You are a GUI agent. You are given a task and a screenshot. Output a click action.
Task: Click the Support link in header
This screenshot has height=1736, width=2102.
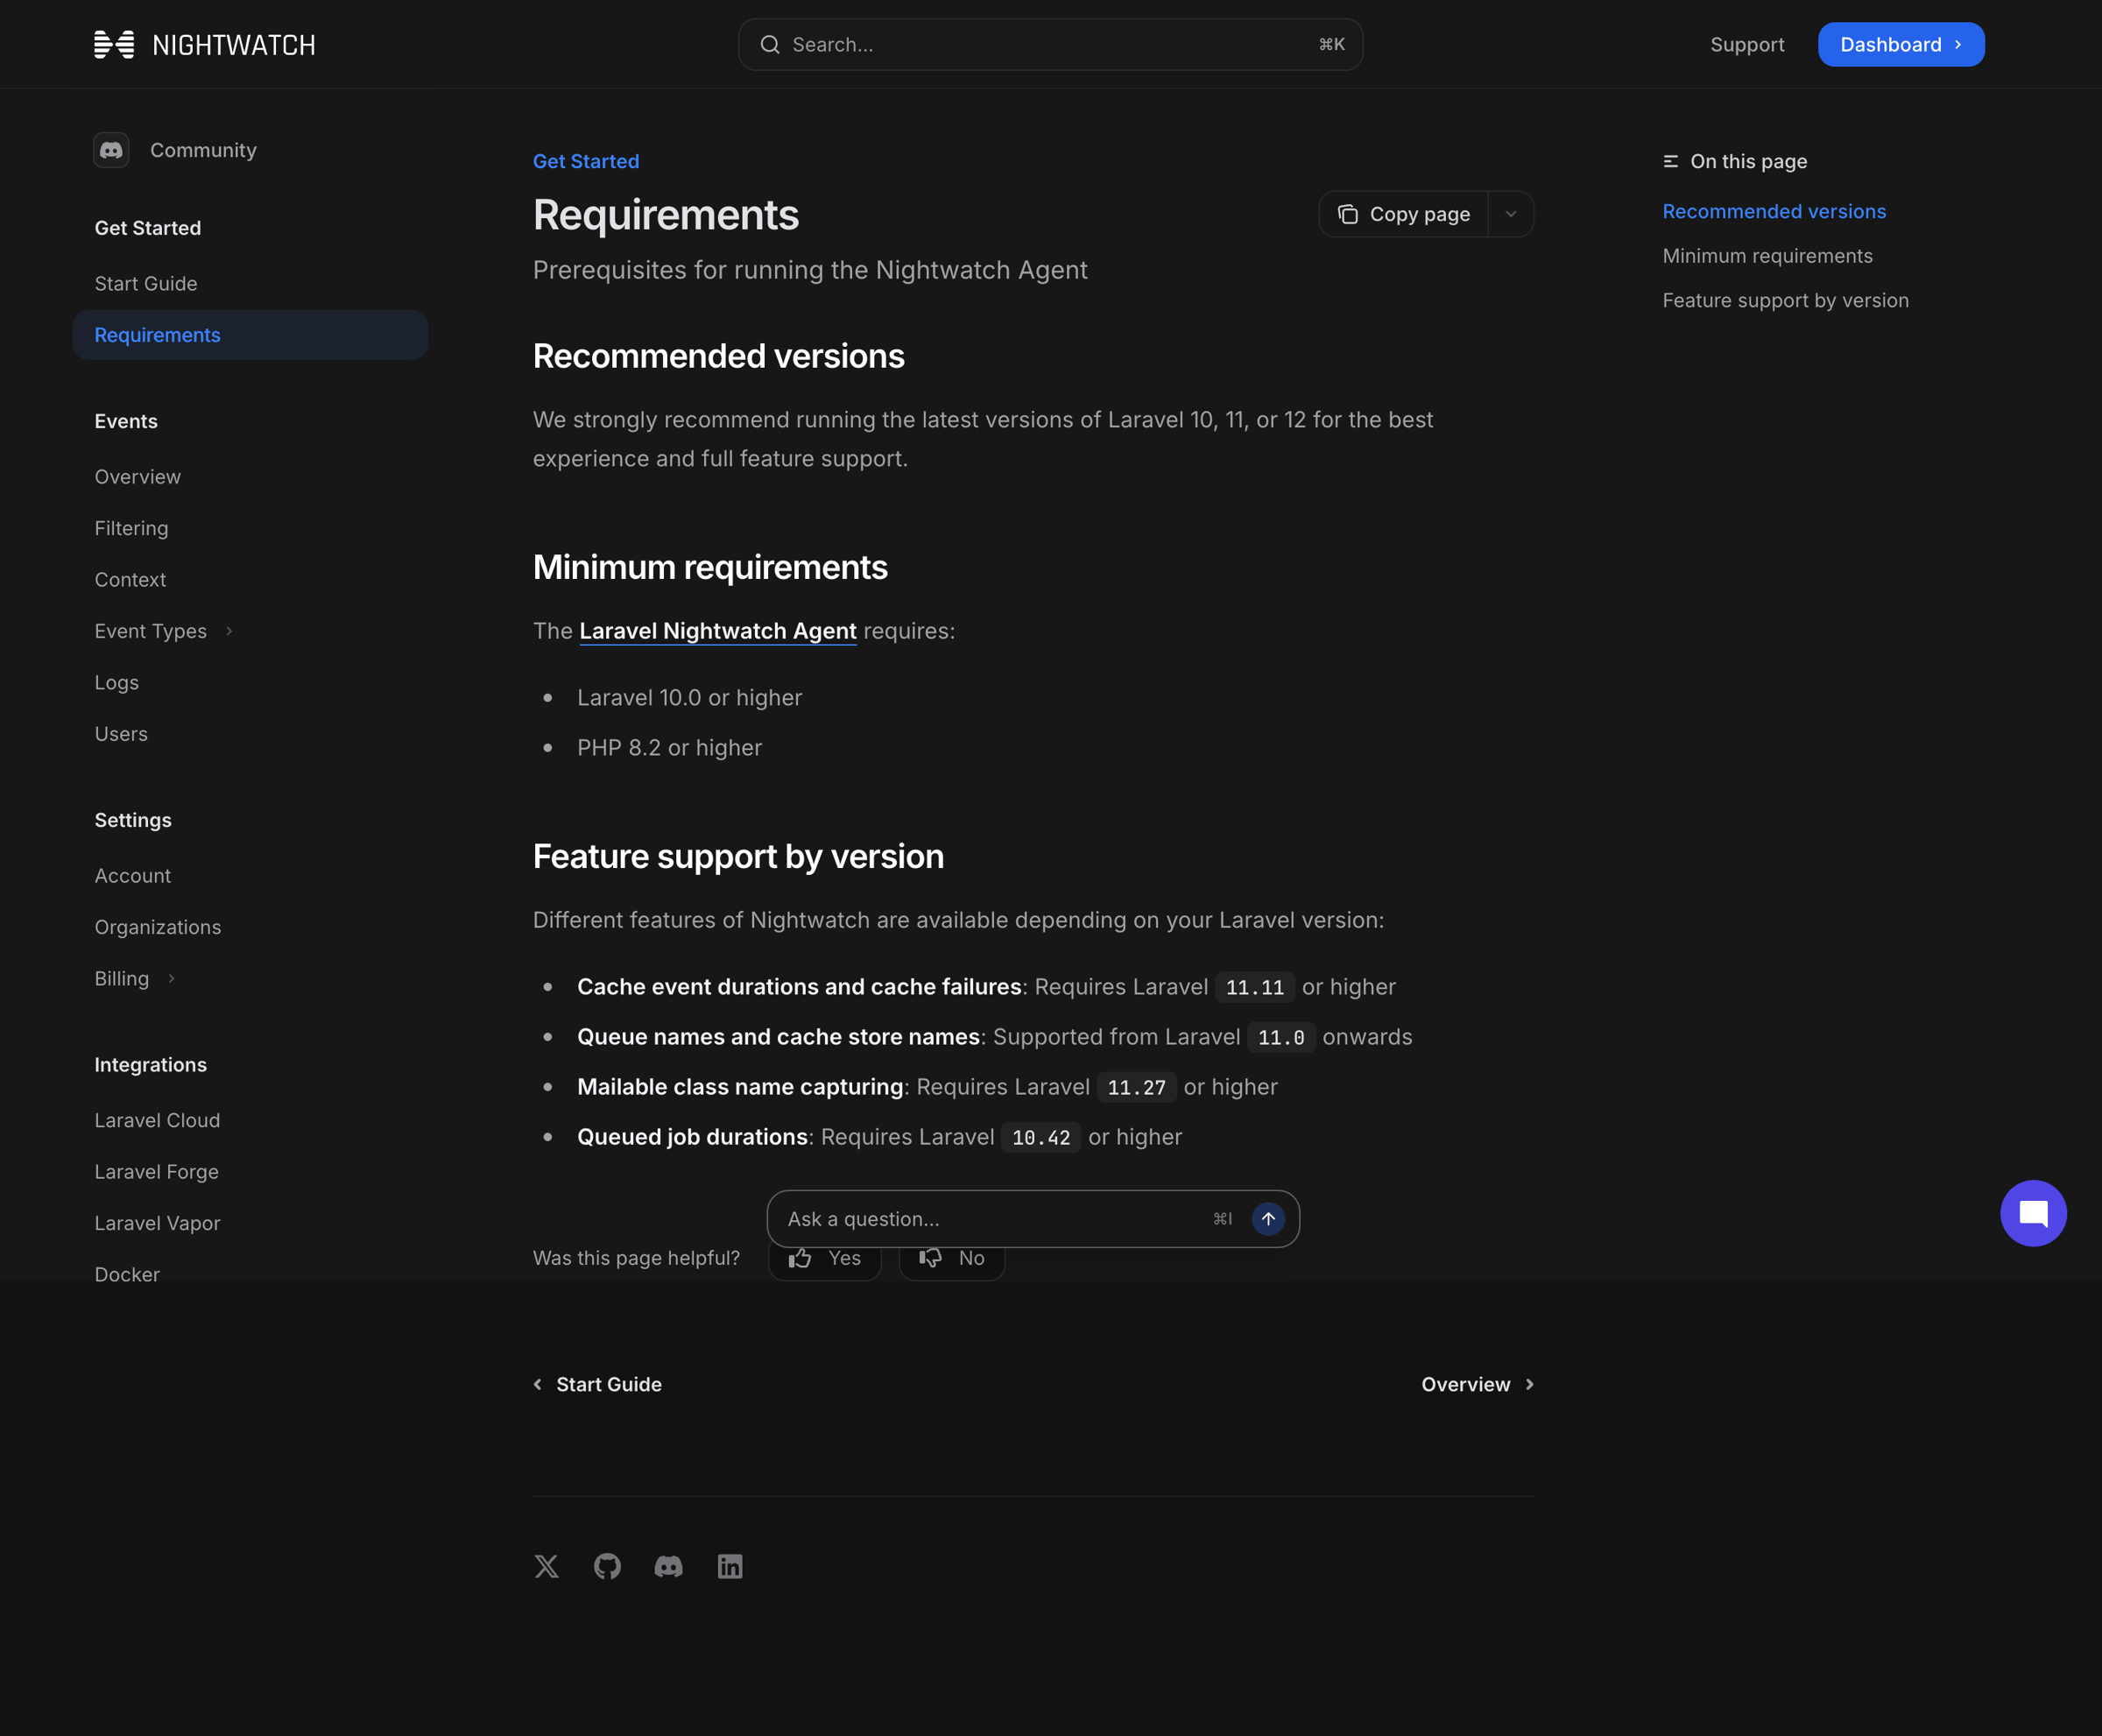(1747, 44)
